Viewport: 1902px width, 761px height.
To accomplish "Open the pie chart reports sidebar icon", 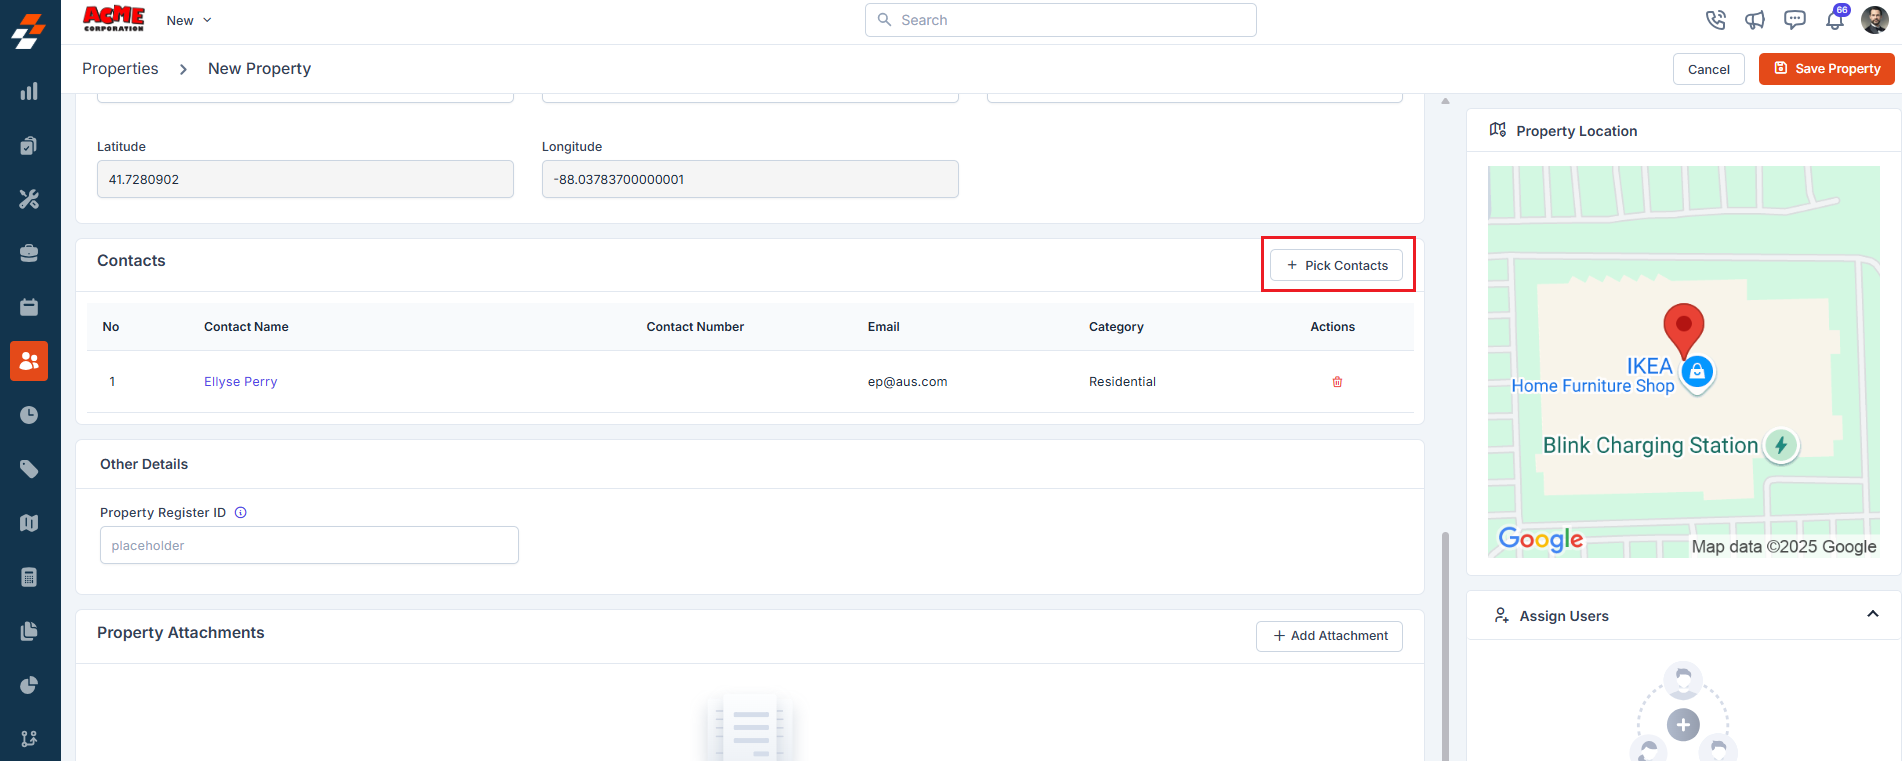I will [x=29, y=685].
